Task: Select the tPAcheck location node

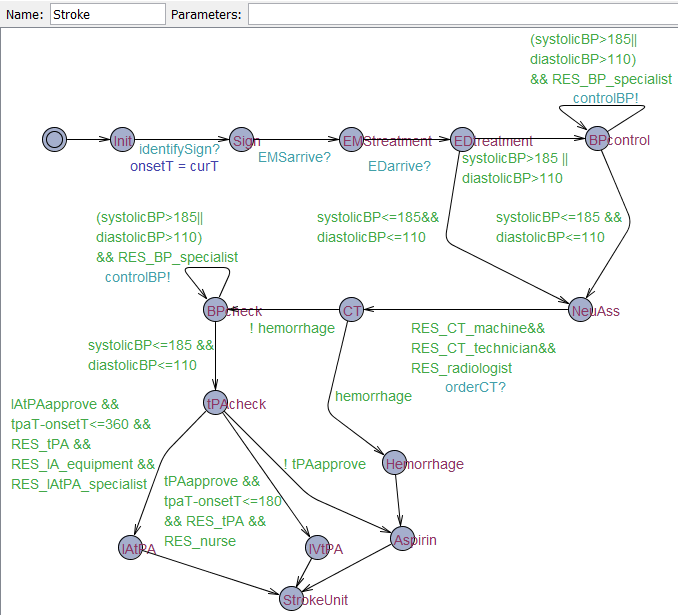Action: 215,403
